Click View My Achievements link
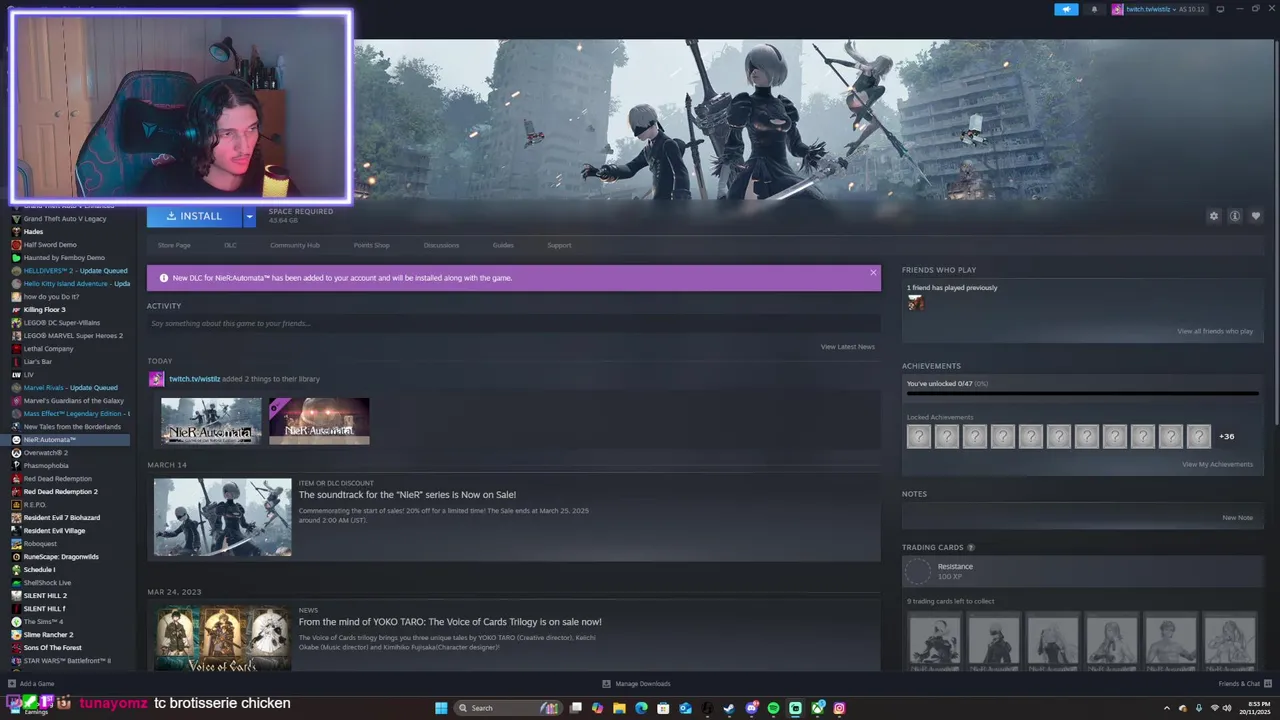This screenshot has height=720, width=1280. [x=1217, y=464]
